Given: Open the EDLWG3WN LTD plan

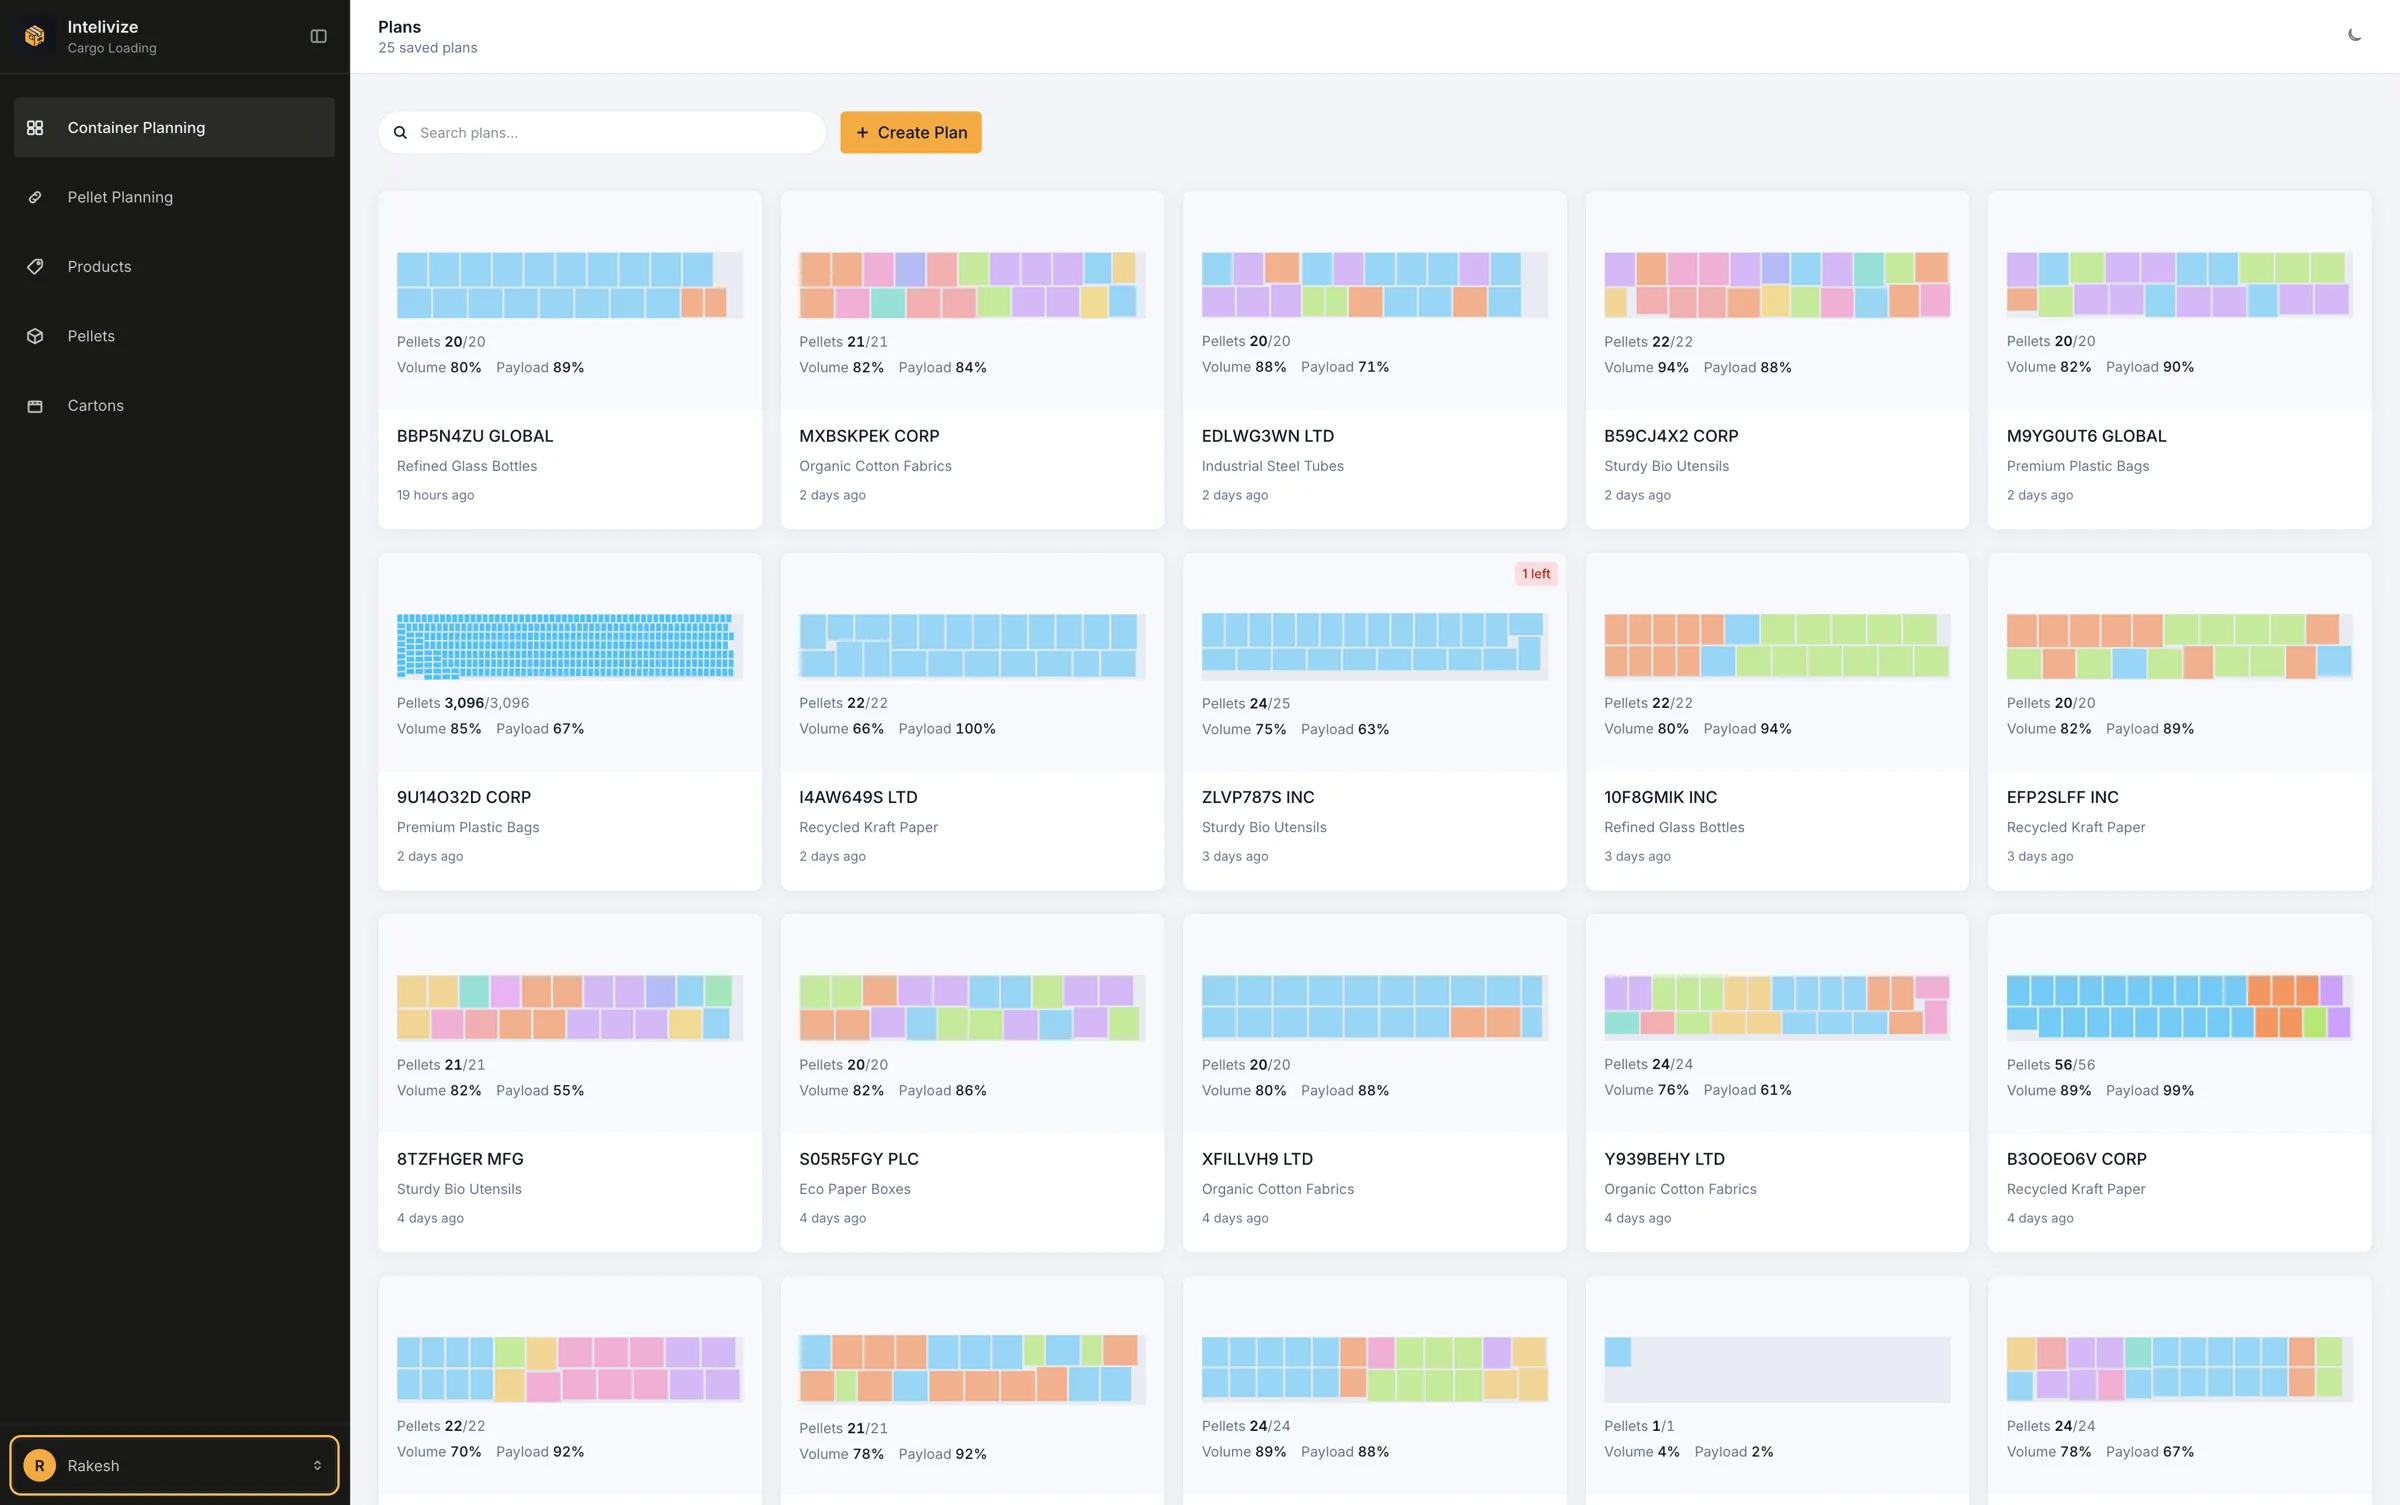Looking at the screenshot, I should 1375,360.
